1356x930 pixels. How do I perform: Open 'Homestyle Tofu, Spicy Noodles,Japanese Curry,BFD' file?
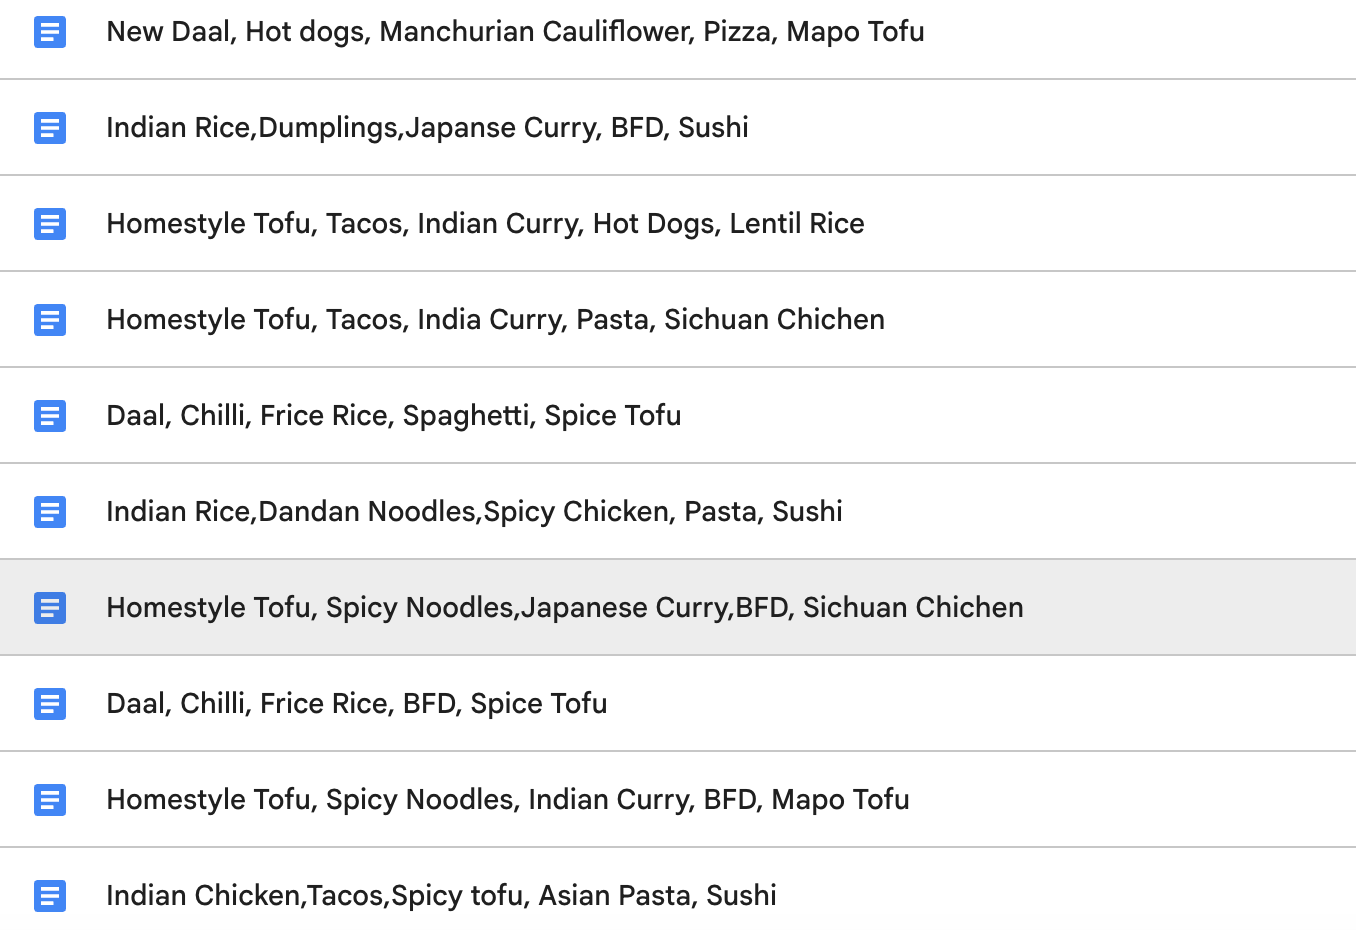564,608
